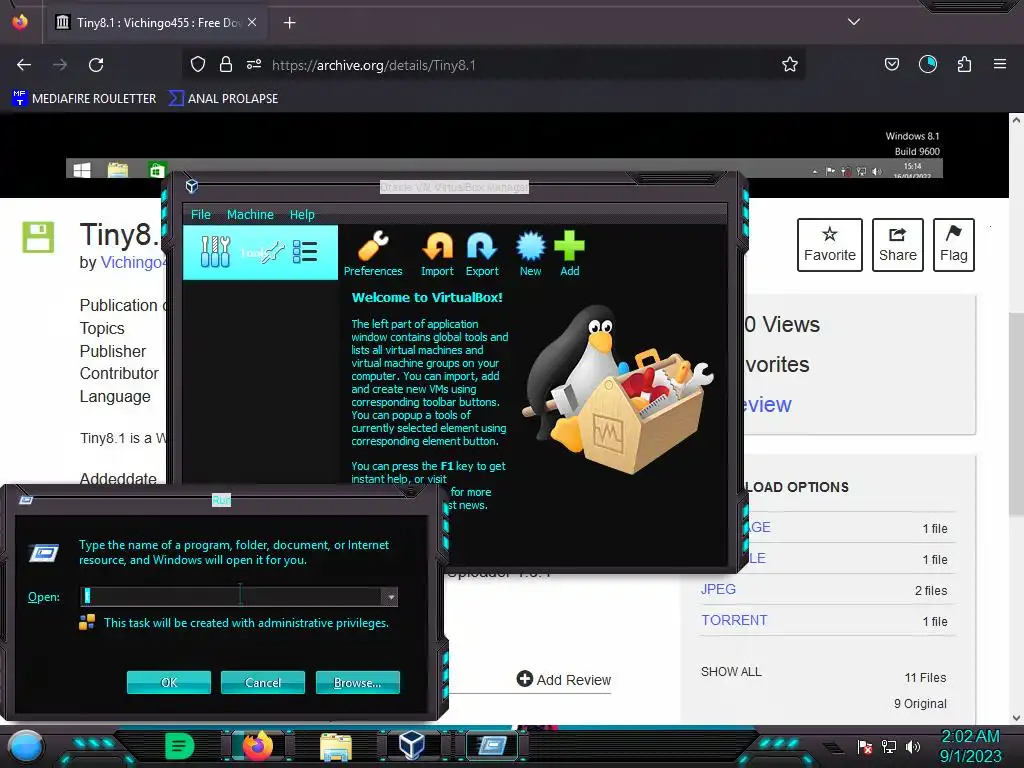The width and height of the screenshot is (1024, 768).
Task: Click SHOW ALL download files
Action: pyautogui.click(x=731, y=672)
